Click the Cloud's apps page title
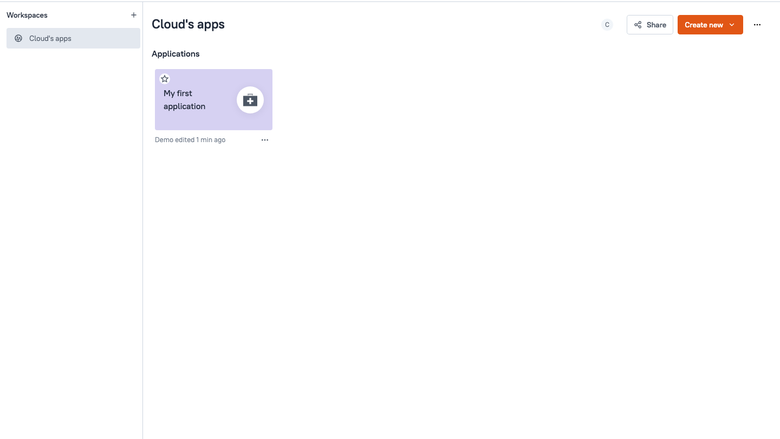This screenshot has height=439, width=780. click(188, 24)
